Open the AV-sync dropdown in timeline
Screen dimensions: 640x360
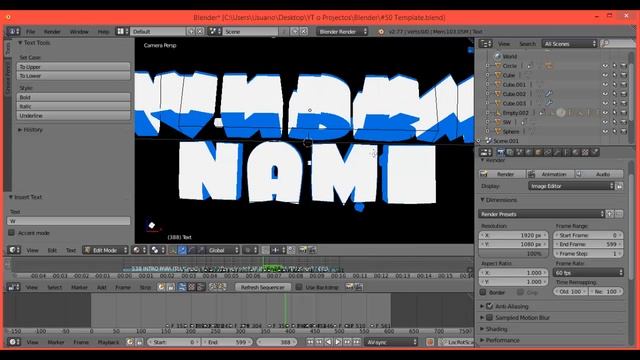pos(391,342)
